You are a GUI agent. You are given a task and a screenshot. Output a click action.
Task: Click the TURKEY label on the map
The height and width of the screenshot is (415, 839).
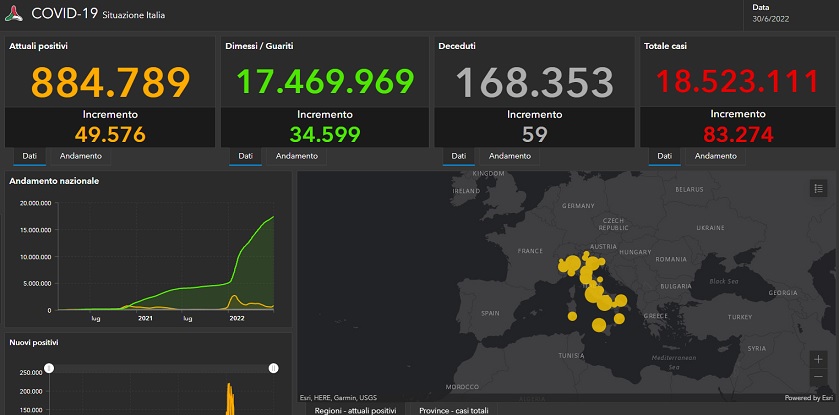[739, 317]
